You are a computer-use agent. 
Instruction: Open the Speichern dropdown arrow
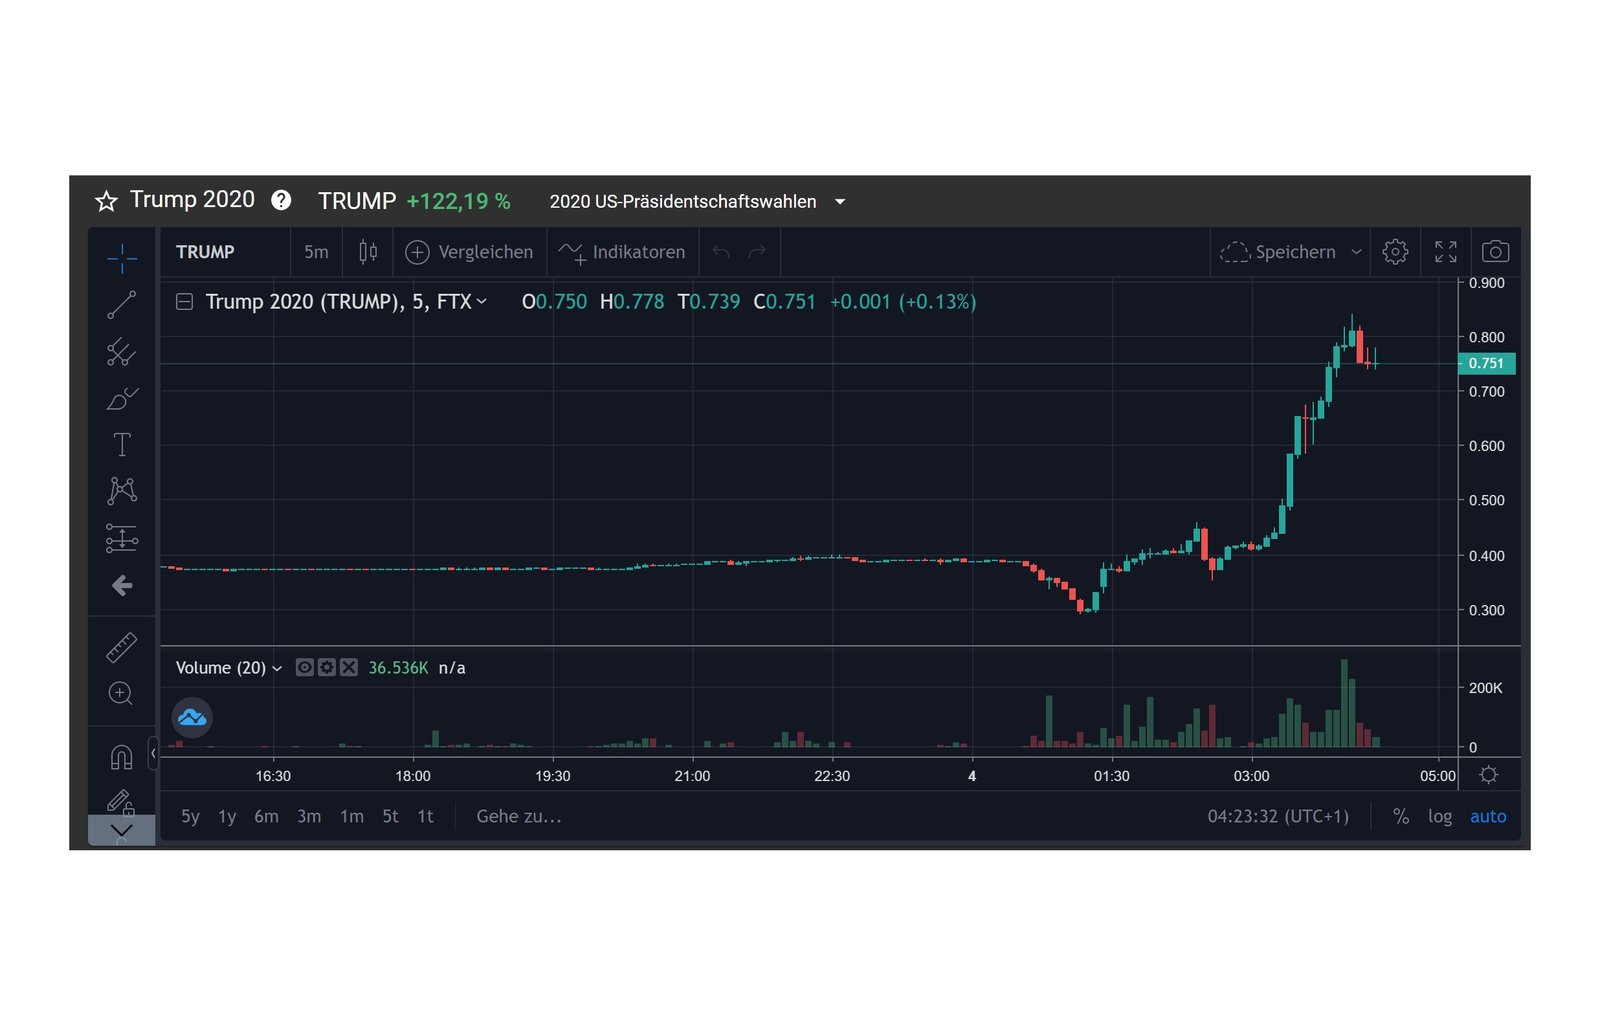point(1356,252)
